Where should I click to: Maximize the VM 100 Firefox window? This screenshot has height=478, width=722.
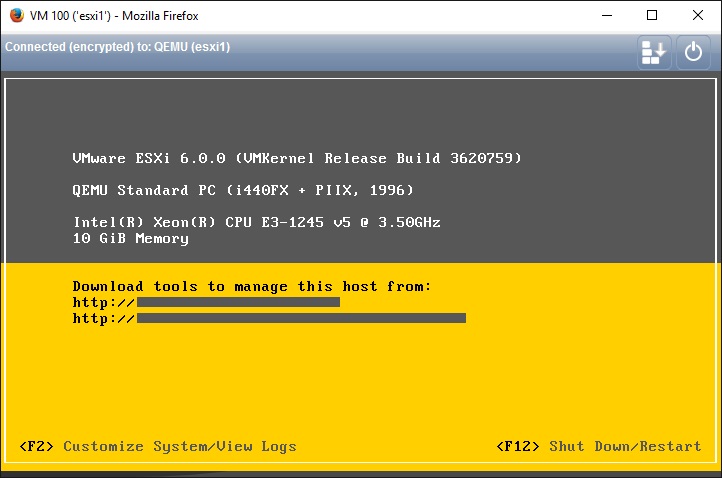point(652,16)
